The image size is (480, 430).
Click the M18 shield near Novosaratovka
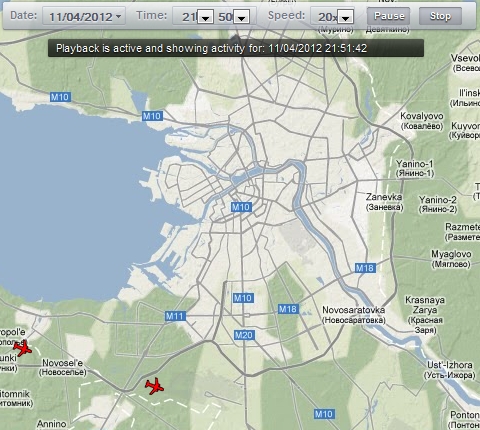point(288,309)
